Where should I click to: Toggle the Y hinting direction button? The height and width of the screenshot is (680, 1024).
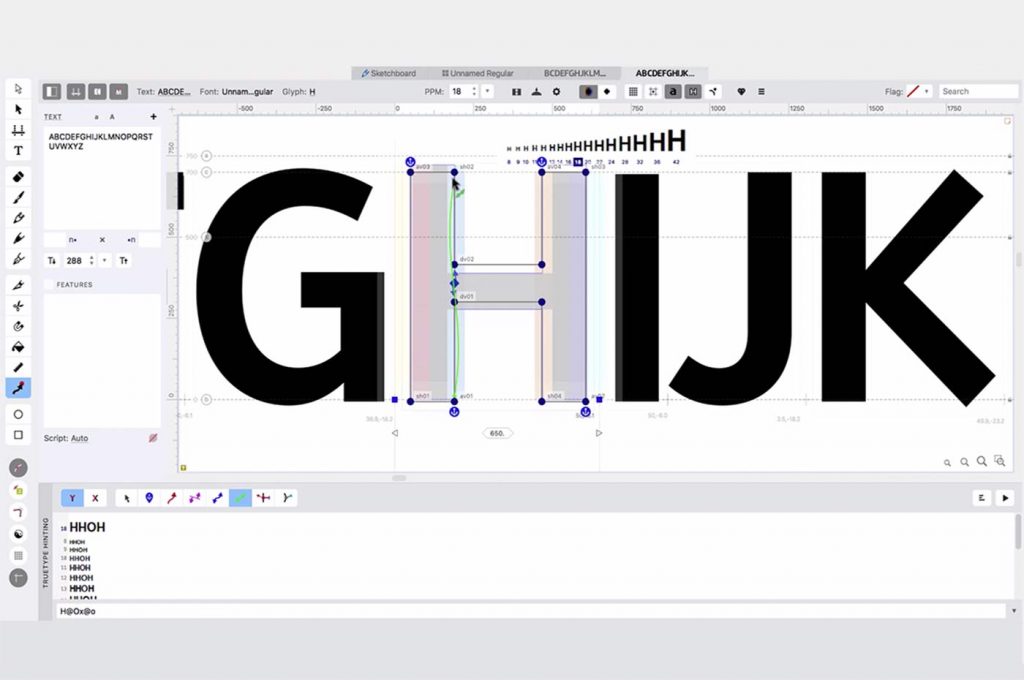click(72, 497)
